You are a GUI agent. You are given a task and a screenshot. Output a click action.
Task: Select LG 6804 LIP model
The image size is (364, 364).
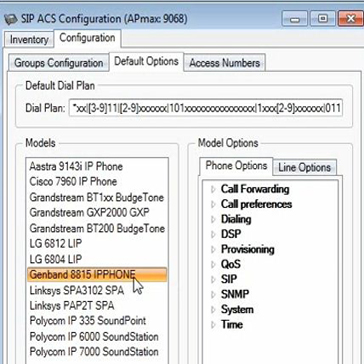(97, 259)
